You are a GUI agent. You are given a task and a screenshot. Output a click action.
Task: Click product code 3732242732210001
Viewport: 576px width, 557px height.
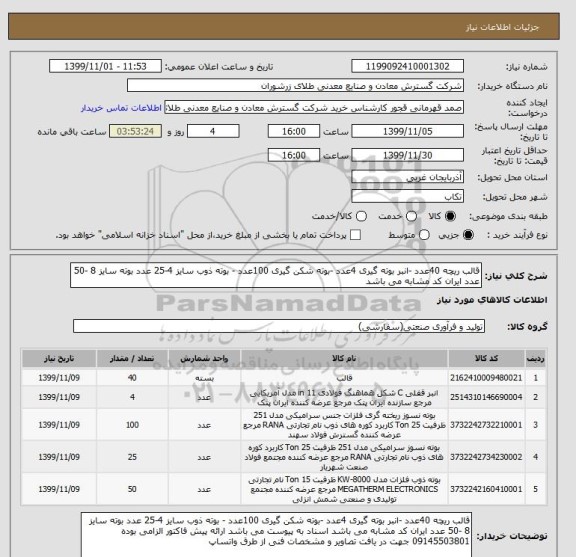[x=486, y=425]
